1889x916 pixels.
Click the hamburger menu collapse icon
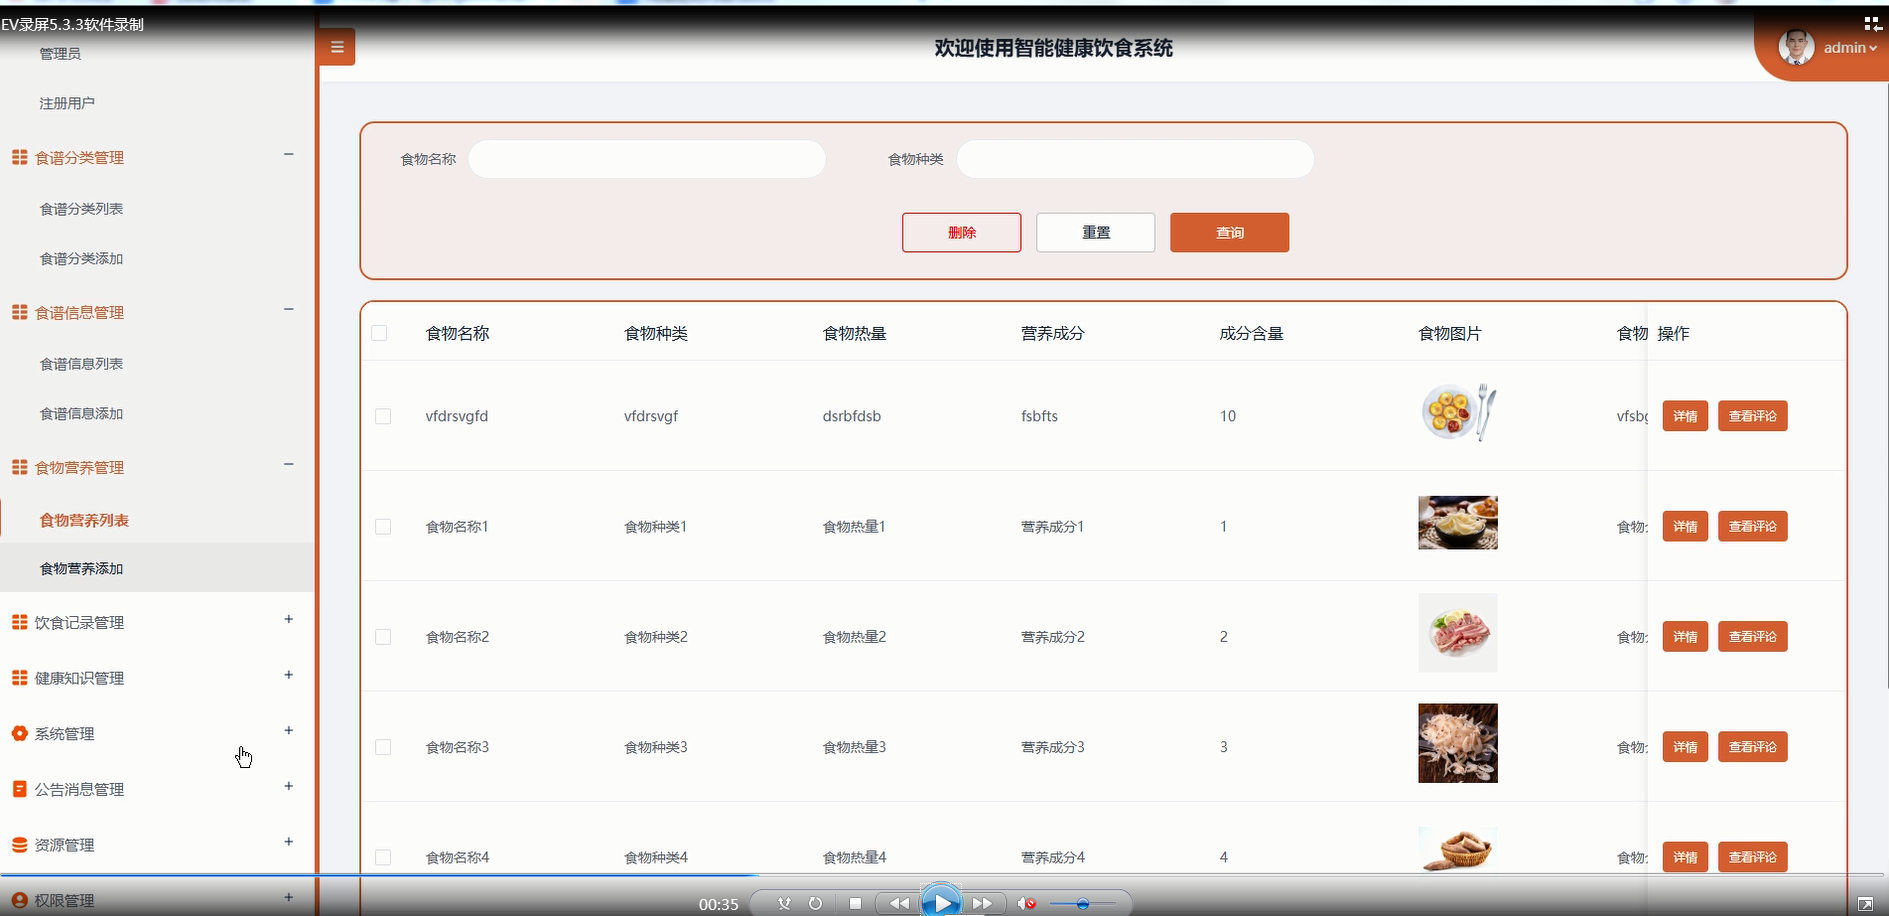(337, 47)
